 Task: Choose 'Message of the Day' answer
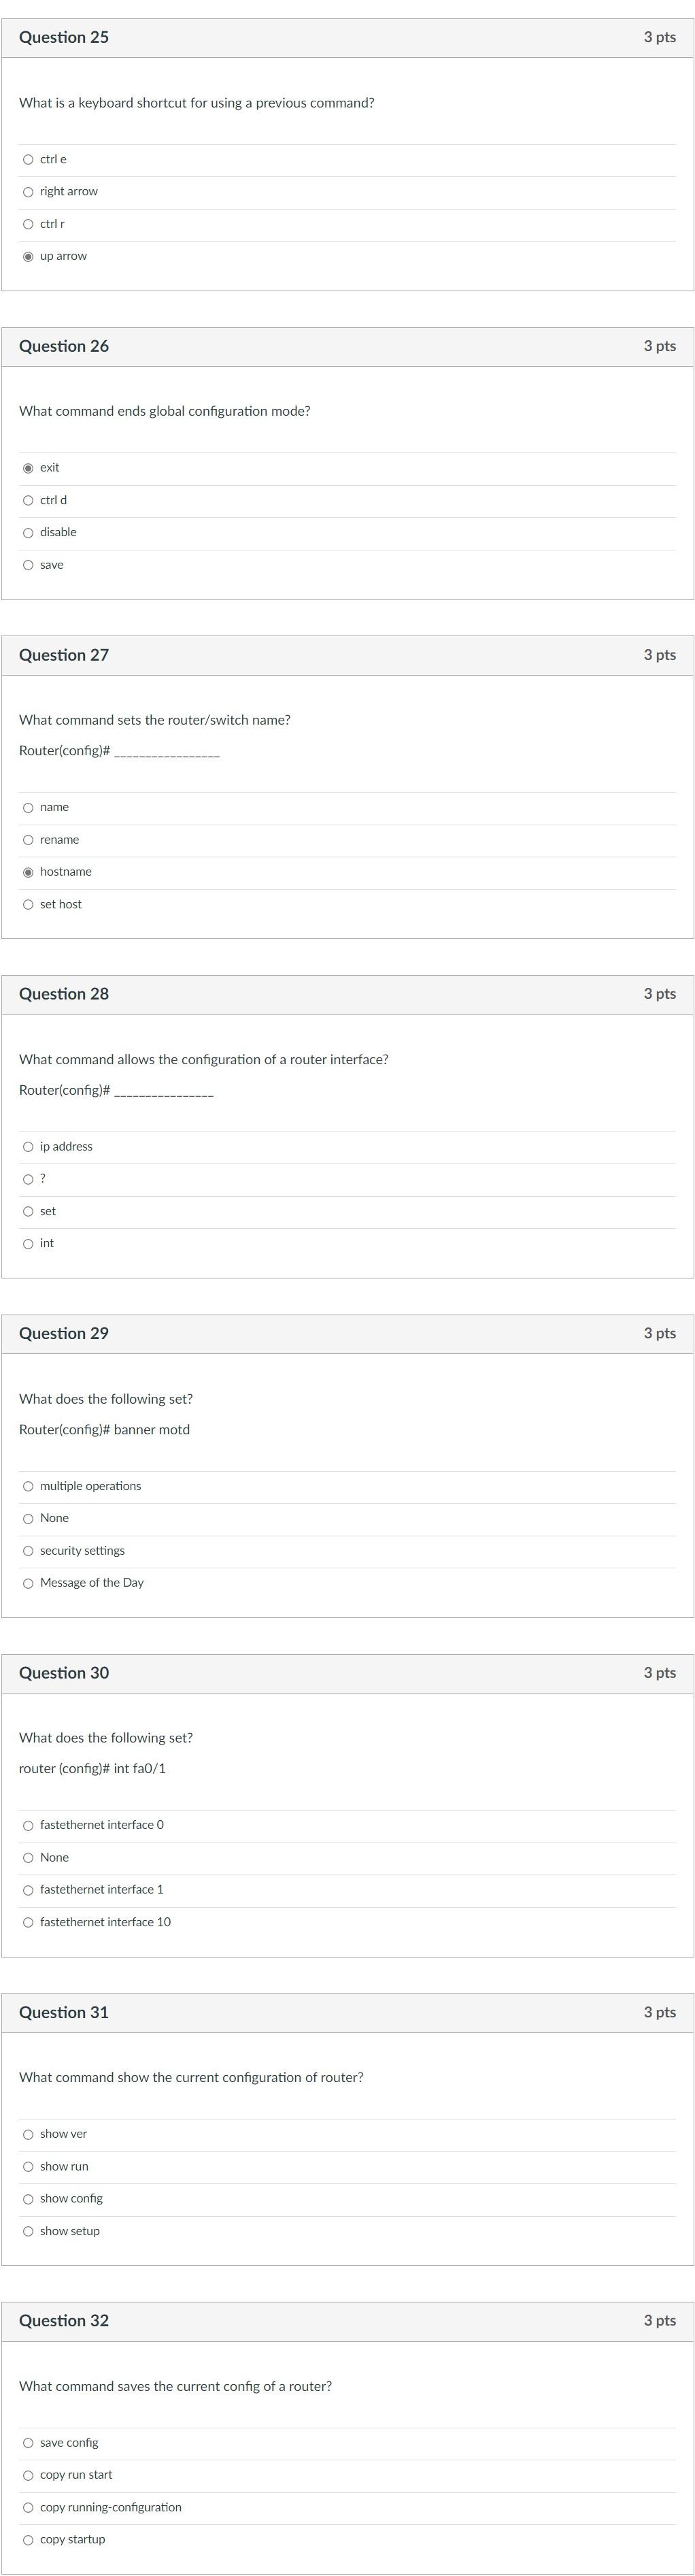click(28, 1583)
